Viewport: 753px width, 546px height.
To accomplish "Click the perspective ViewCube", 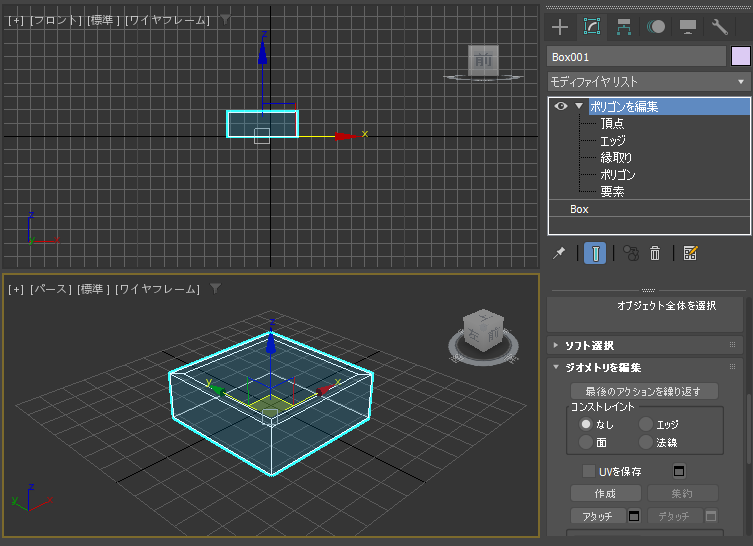I will (x=484, y=332).
